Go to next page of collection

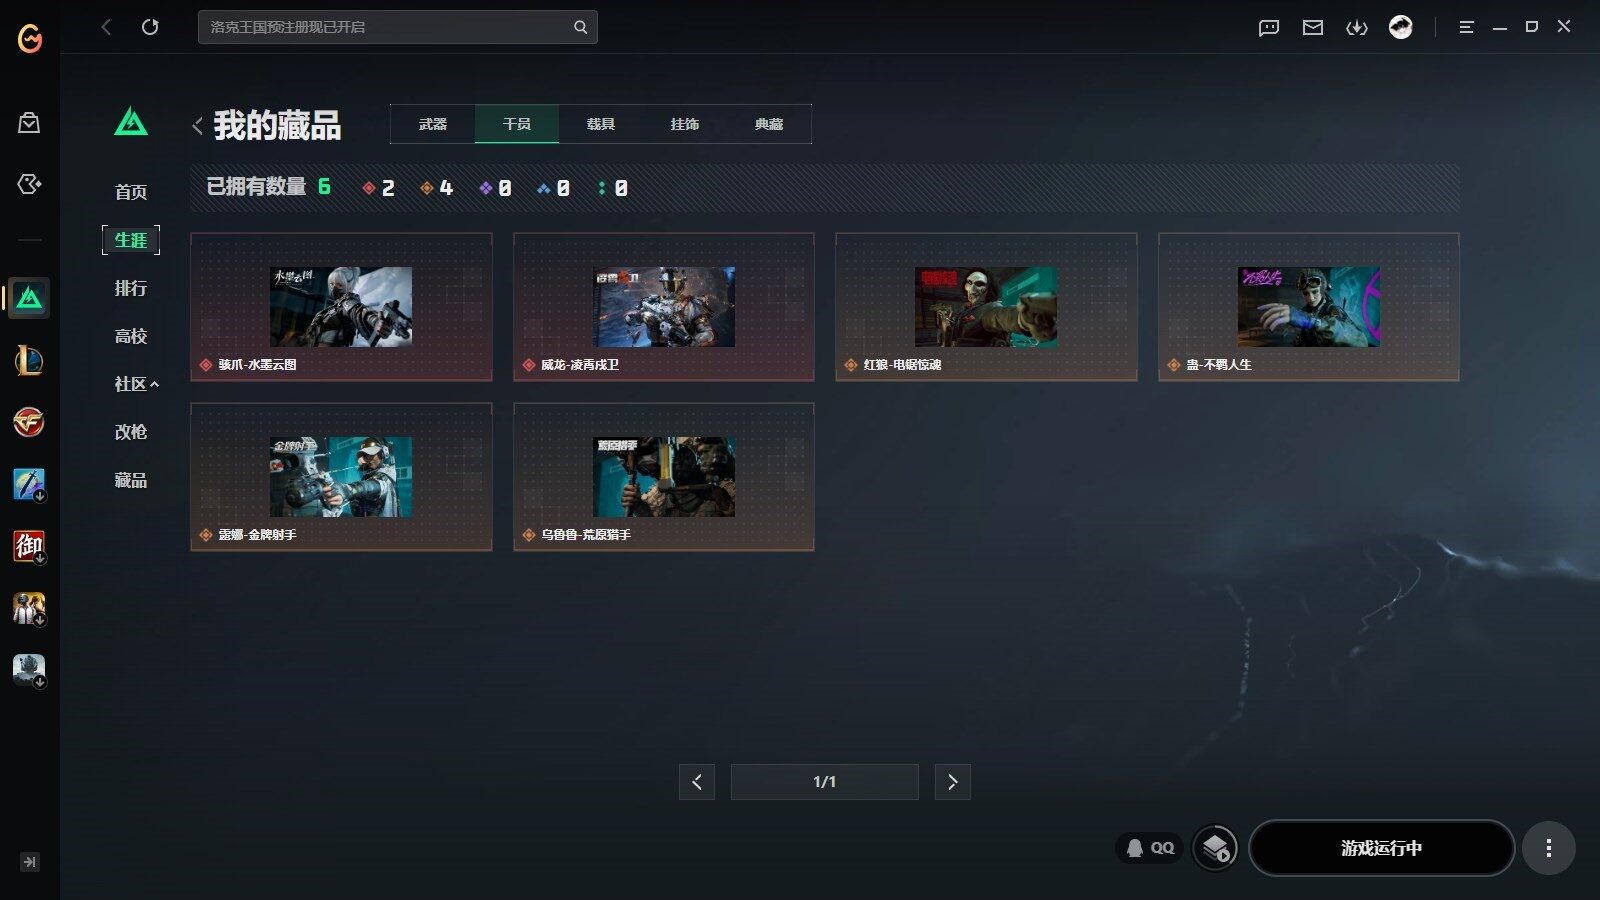(x=953, y=782)
